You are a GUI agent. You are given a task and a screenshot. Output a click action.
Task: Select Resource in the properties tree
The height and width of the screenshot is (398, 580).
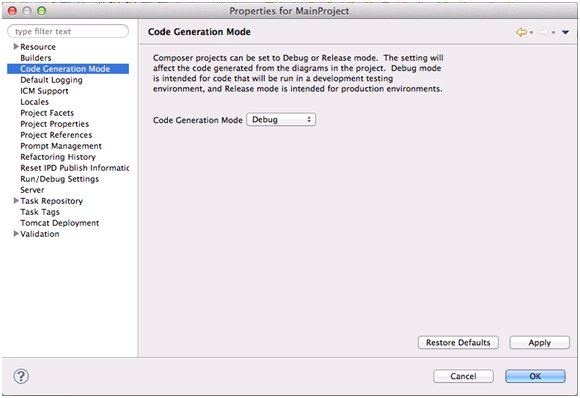[x=38, y=47]
